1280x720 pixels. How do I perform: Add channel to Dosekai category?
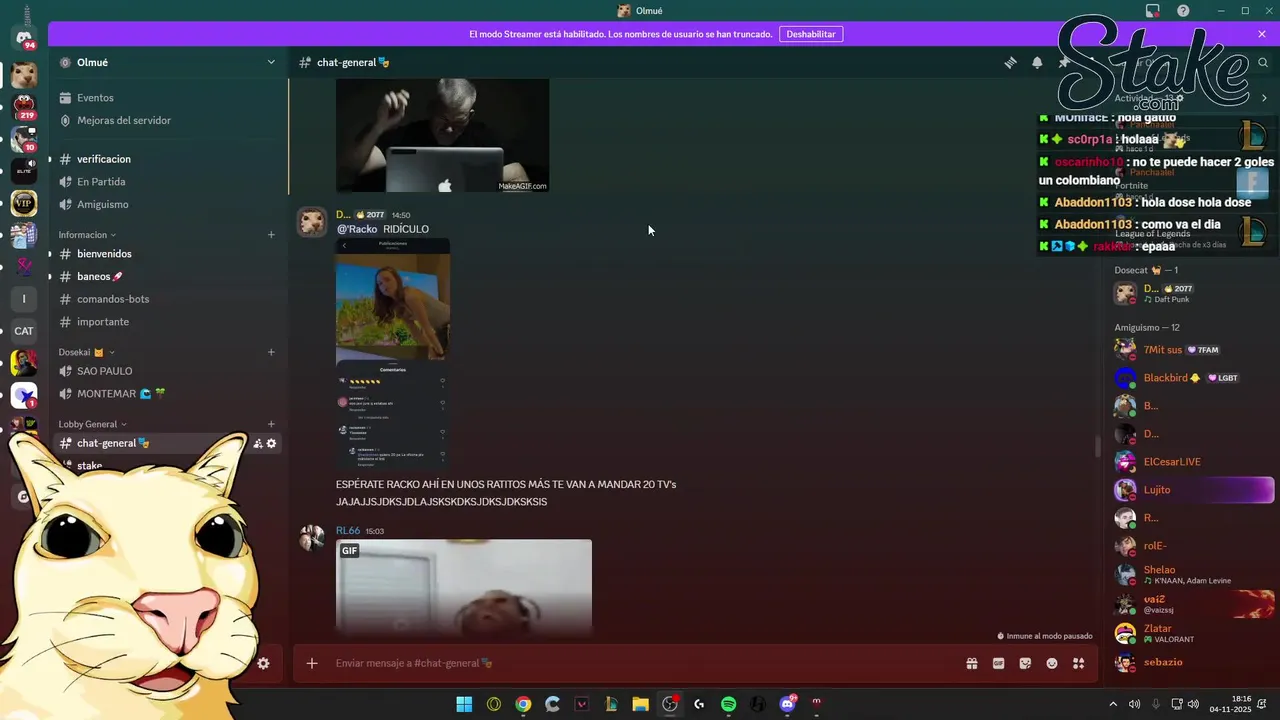[x=271, y=352]
